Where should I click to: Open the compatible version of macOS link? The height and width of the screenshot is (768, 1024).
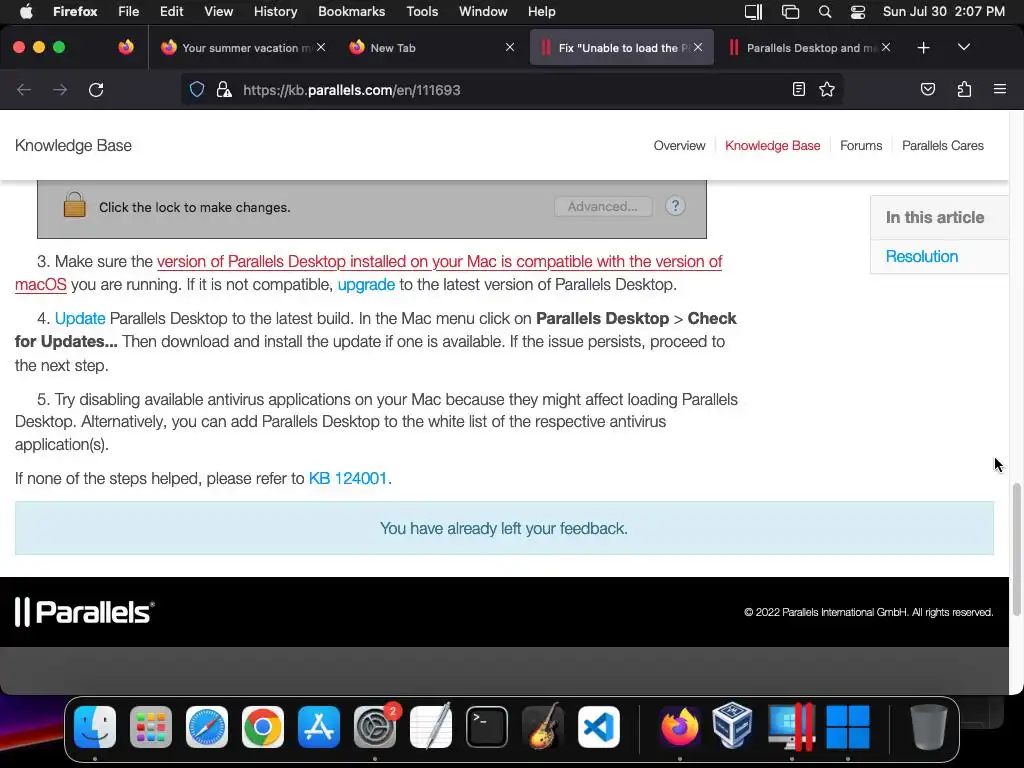pos(439,262)
